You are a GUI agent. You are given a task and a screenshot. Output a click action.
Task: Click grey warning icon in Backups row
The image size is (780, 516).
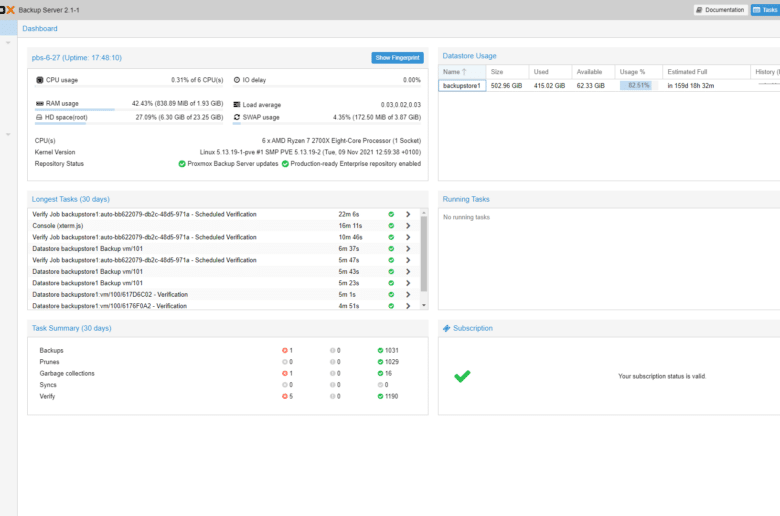(332, 350)
